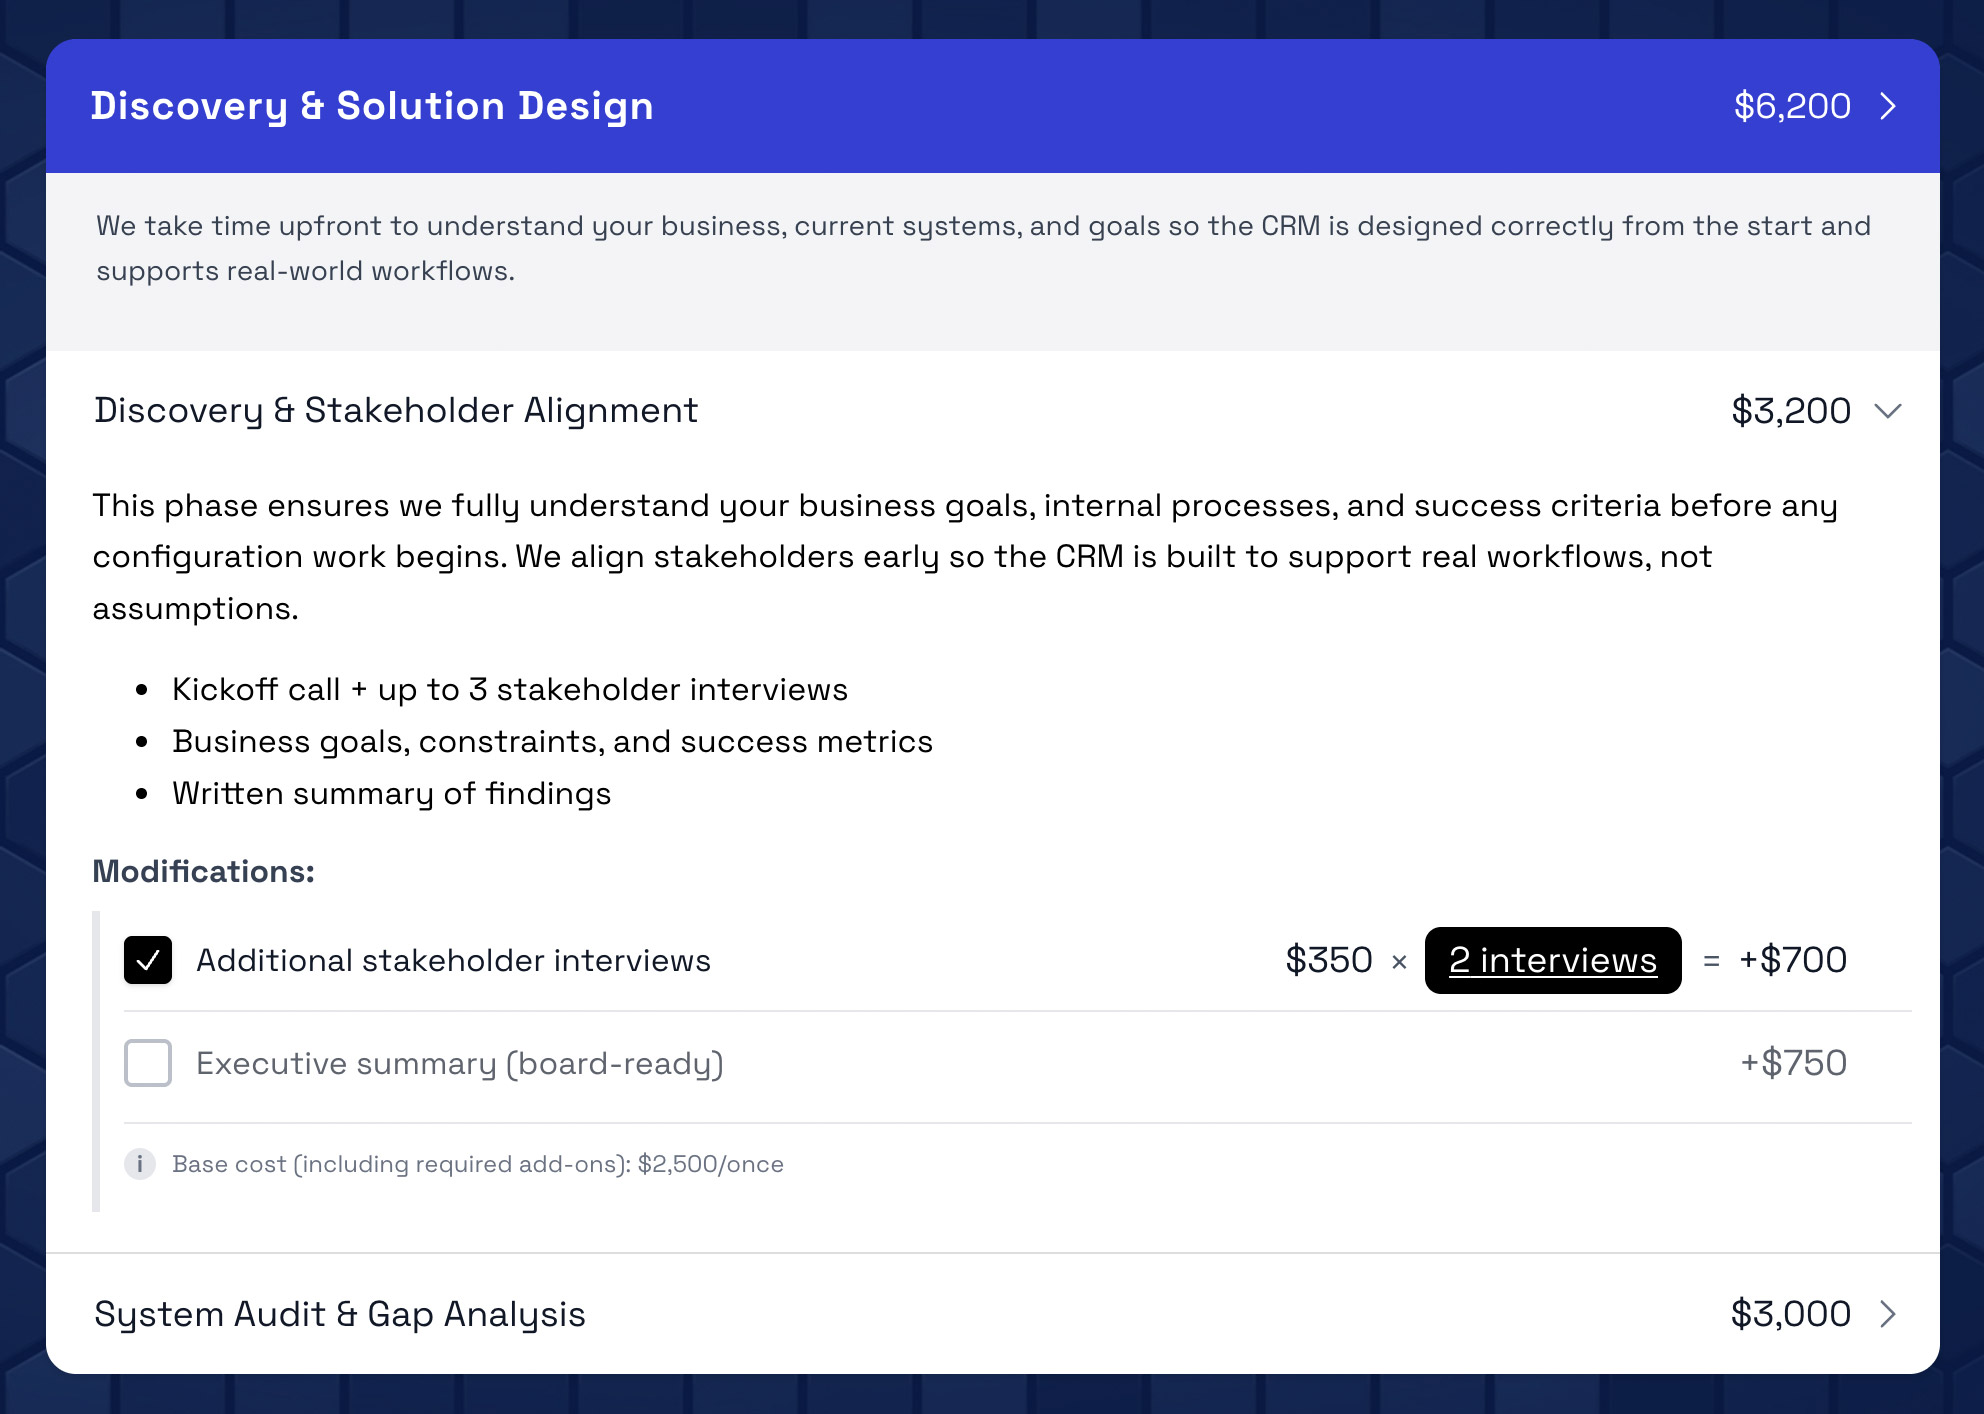This screenshot has height=1414, width=1984.
Task: Click the Discovery & Solution Design header title
Action: click(372, 106)
